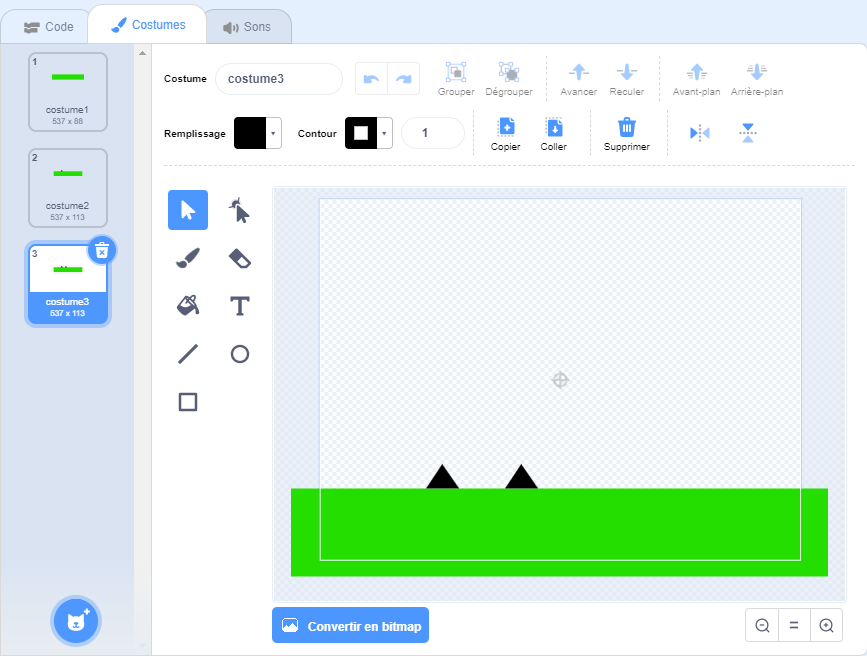Viewport: 867px width, 656px height.
Task: Delete costume3 with the trash icon
Action: (x=102, y=250)
